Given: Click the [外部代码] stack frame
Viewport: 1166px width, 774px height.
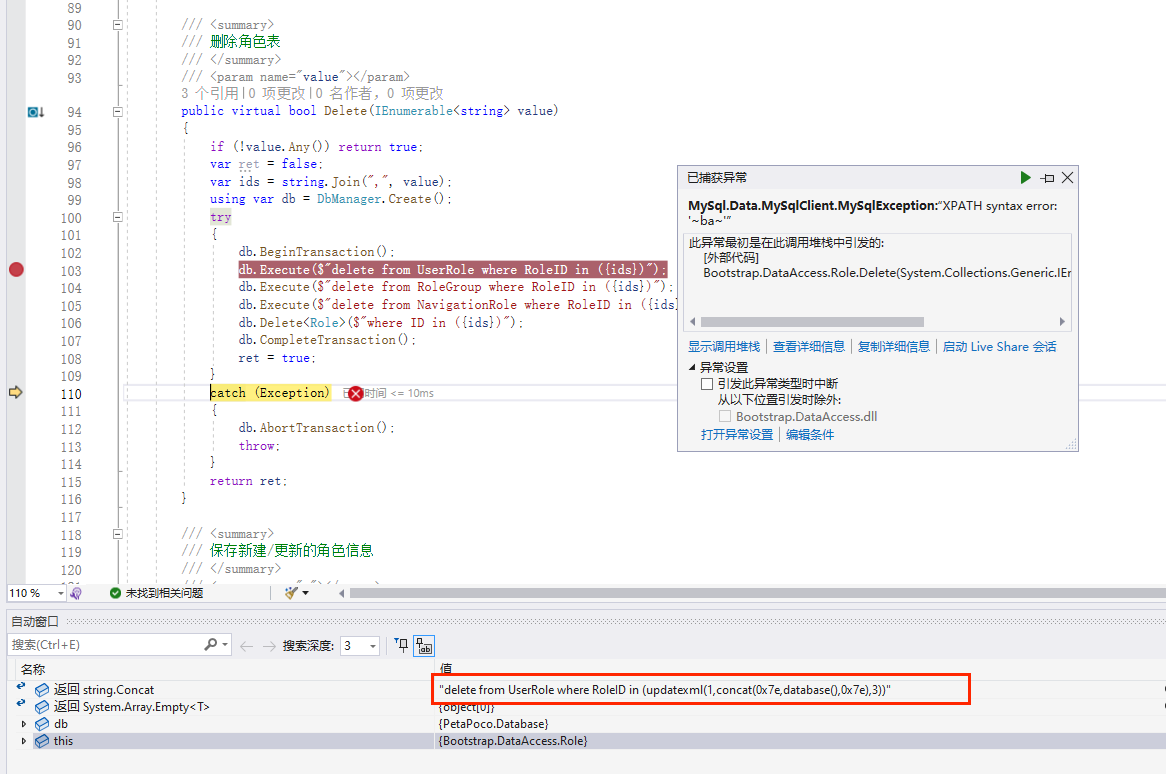Looking at the screenshot, I should tap(731, 257).
